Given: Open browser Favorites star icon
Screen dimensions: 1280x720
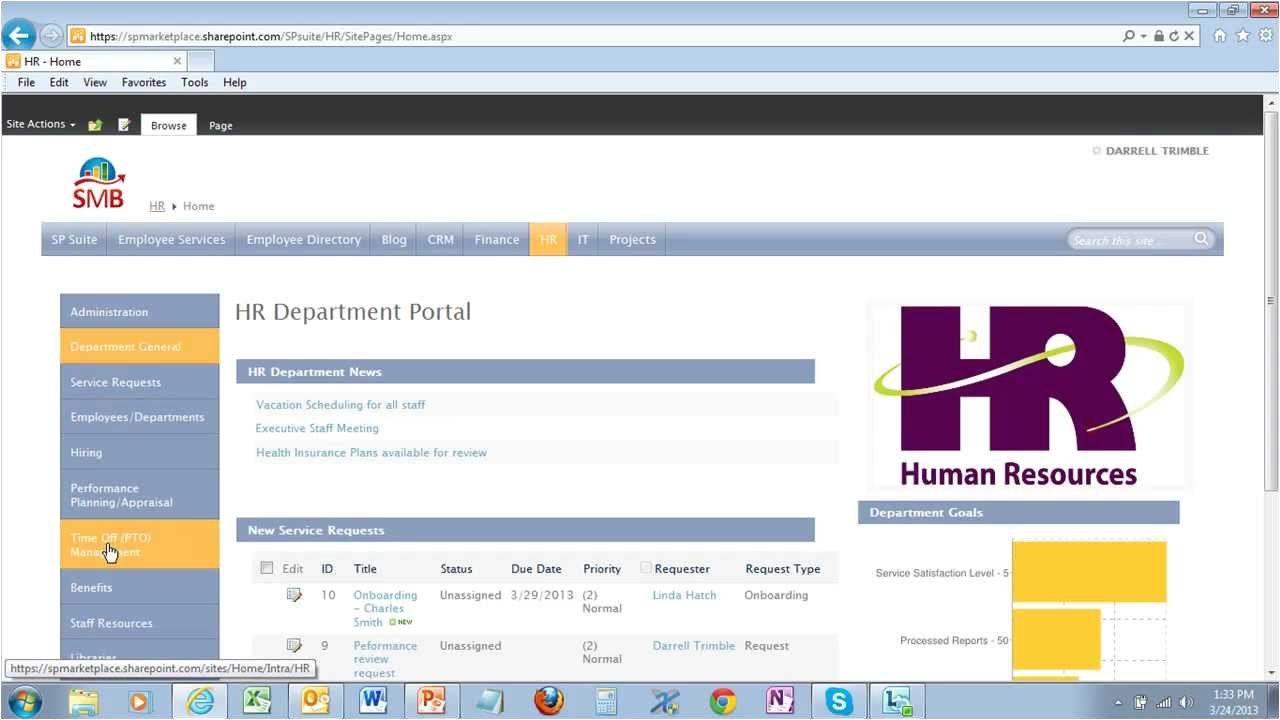Looking at the screenshot, I should pyautogui.click(x=1242, y=36).
